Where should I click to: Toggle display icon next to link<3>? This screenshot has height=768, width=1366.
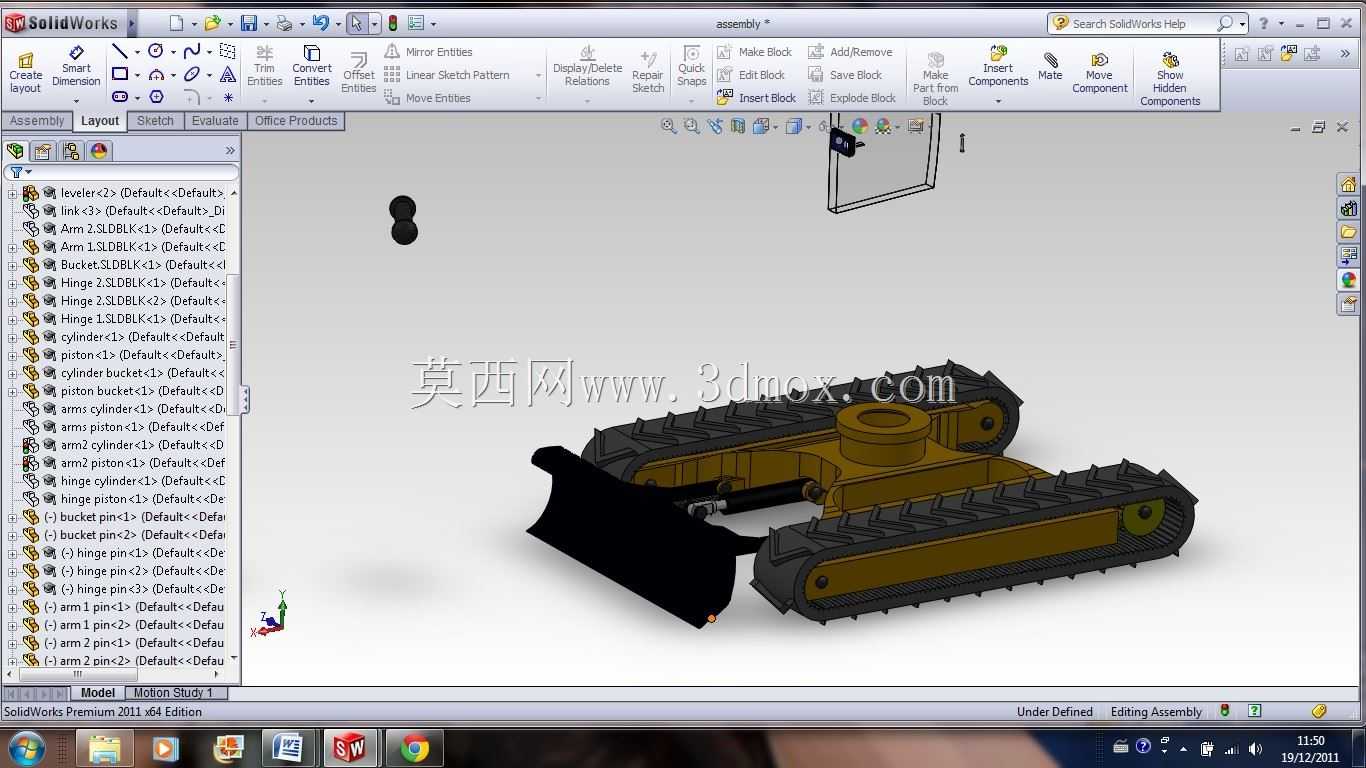click(x=49, y=211)
